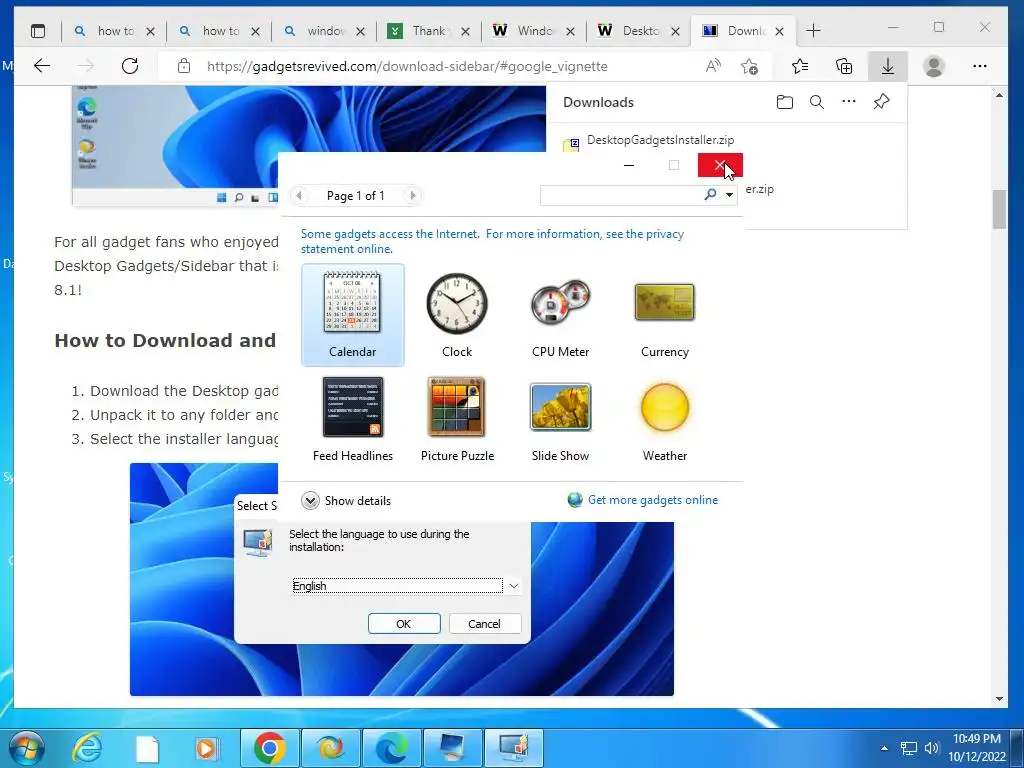Pin the Downloads panel
Screen dimensions: 1024x768
pyautogui.click(x=881, y=101)
